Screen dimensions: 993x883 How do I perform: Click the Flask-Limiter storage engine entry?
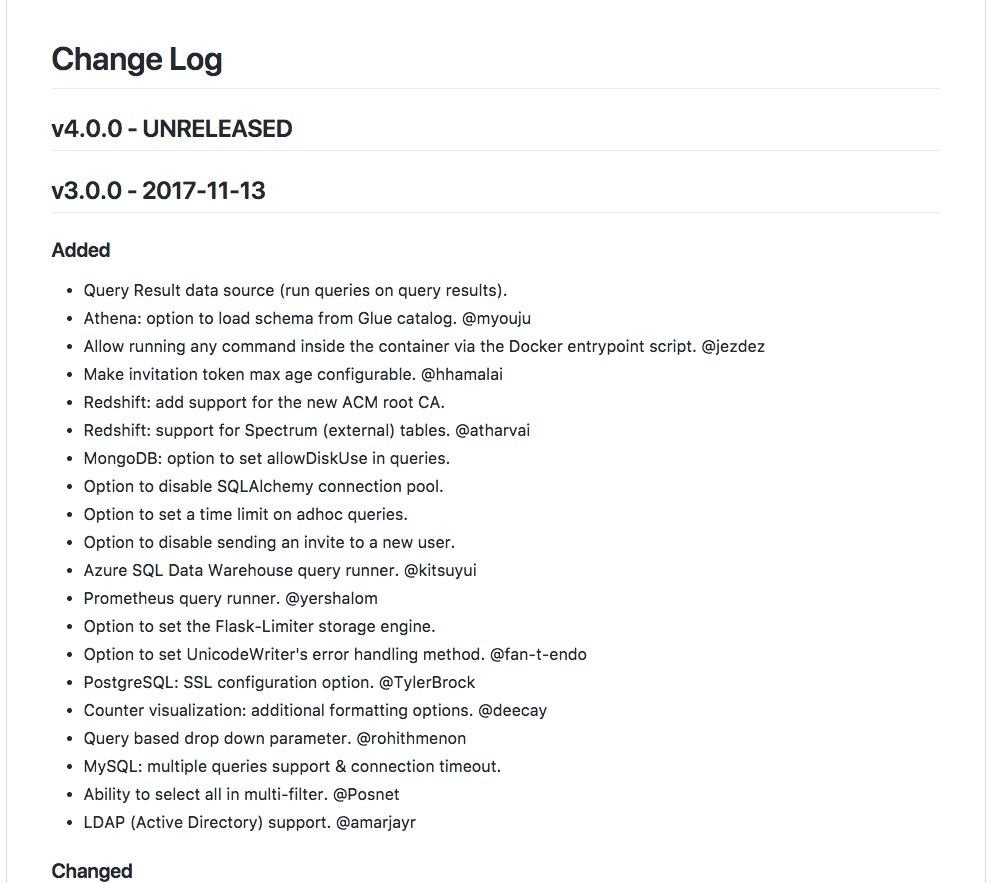coord(259,626)
